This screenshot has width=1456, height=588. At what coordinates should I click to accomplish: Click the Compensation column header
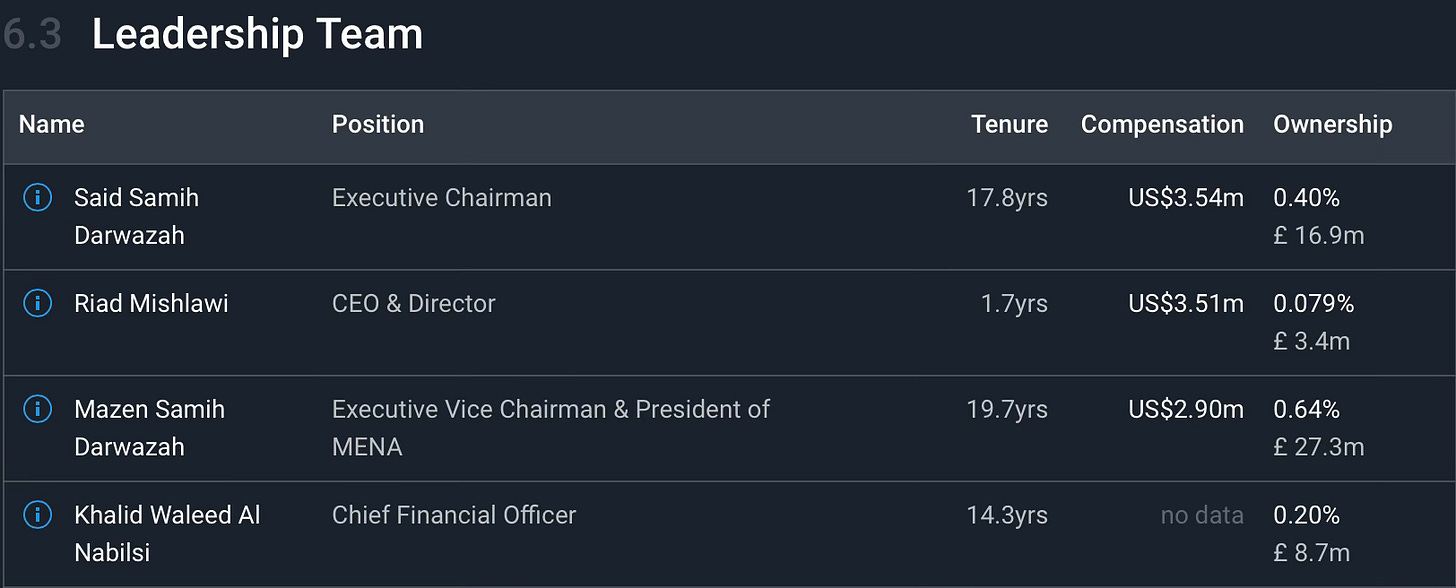click(x=1162, y=124)
